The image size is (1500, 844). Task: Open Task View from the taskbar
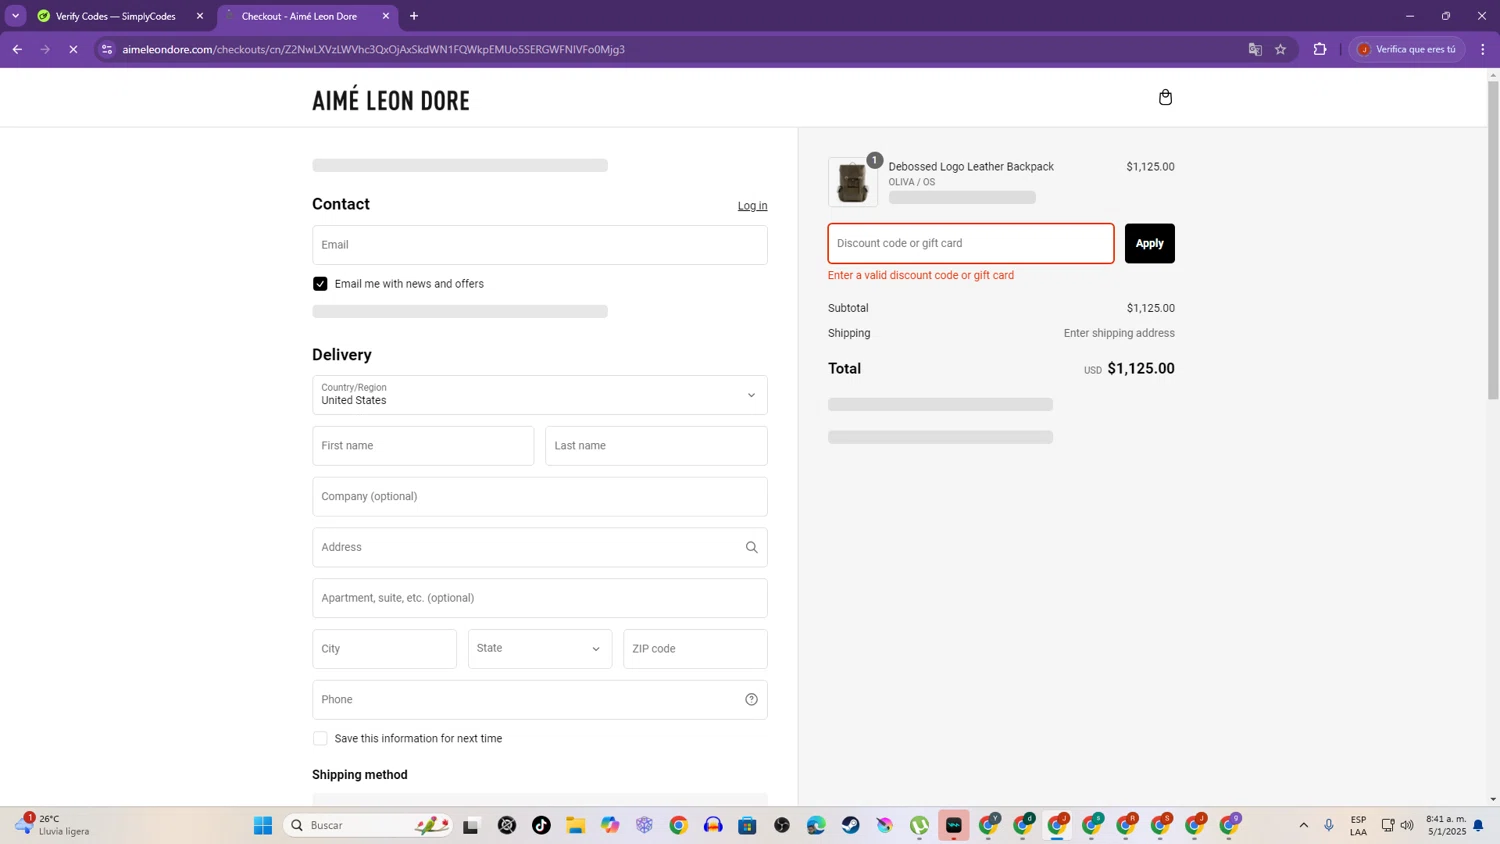471,825
